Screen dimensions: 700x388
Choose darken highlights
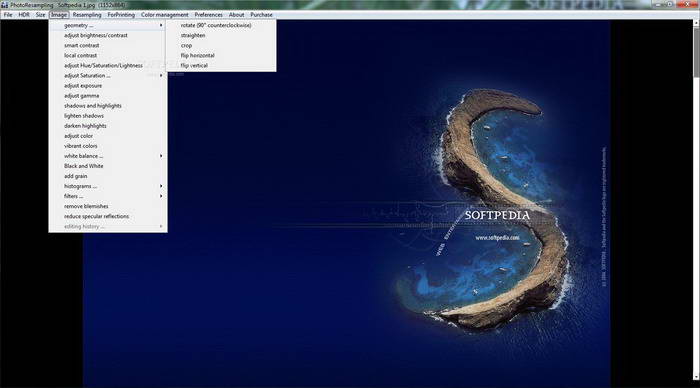pyautogui.click(x=108, y=126)
